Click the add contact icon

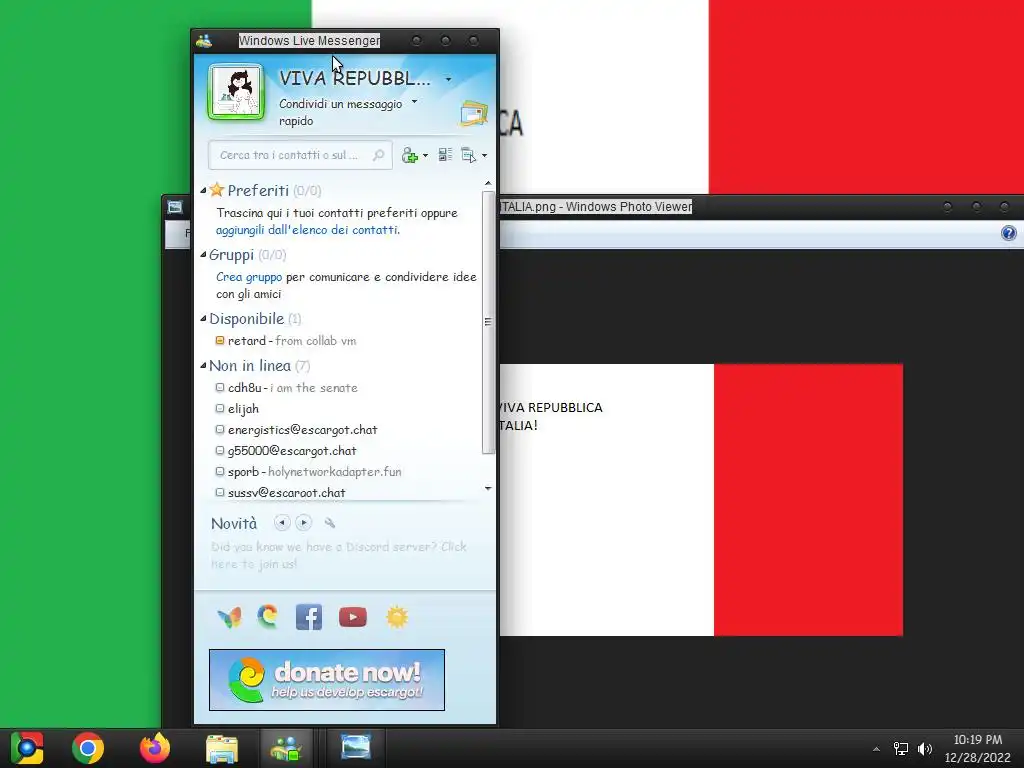click(409, 155)
